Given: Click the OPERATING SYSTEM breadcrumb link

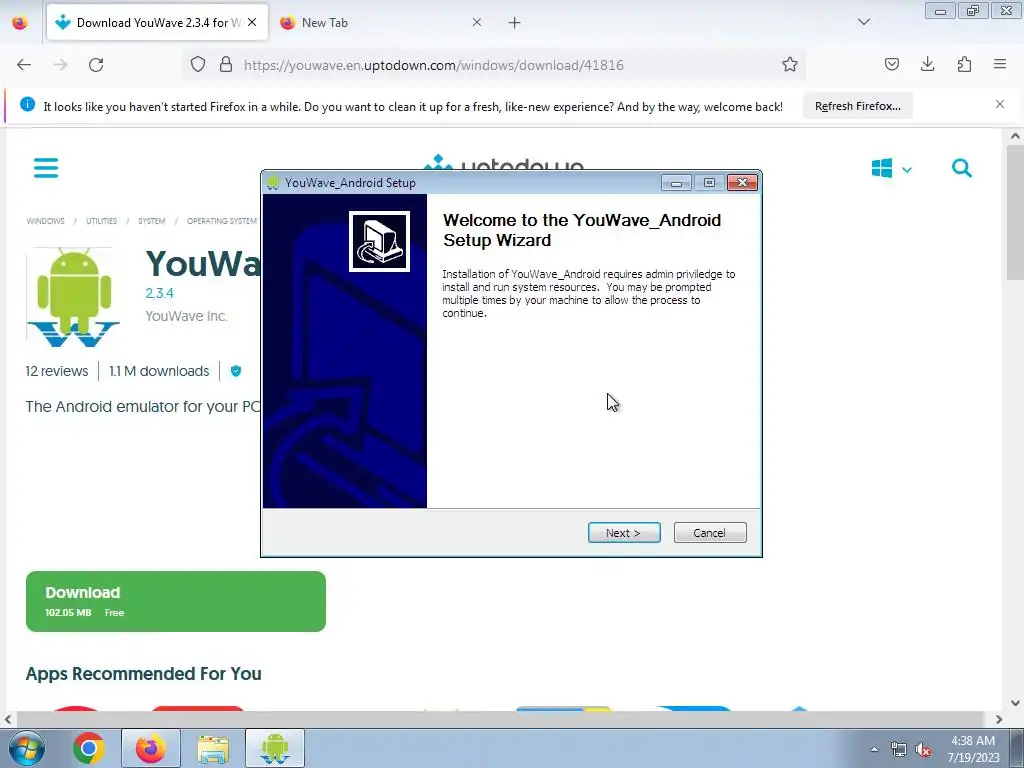Looking at the screenshot, I should click(221, 221).
